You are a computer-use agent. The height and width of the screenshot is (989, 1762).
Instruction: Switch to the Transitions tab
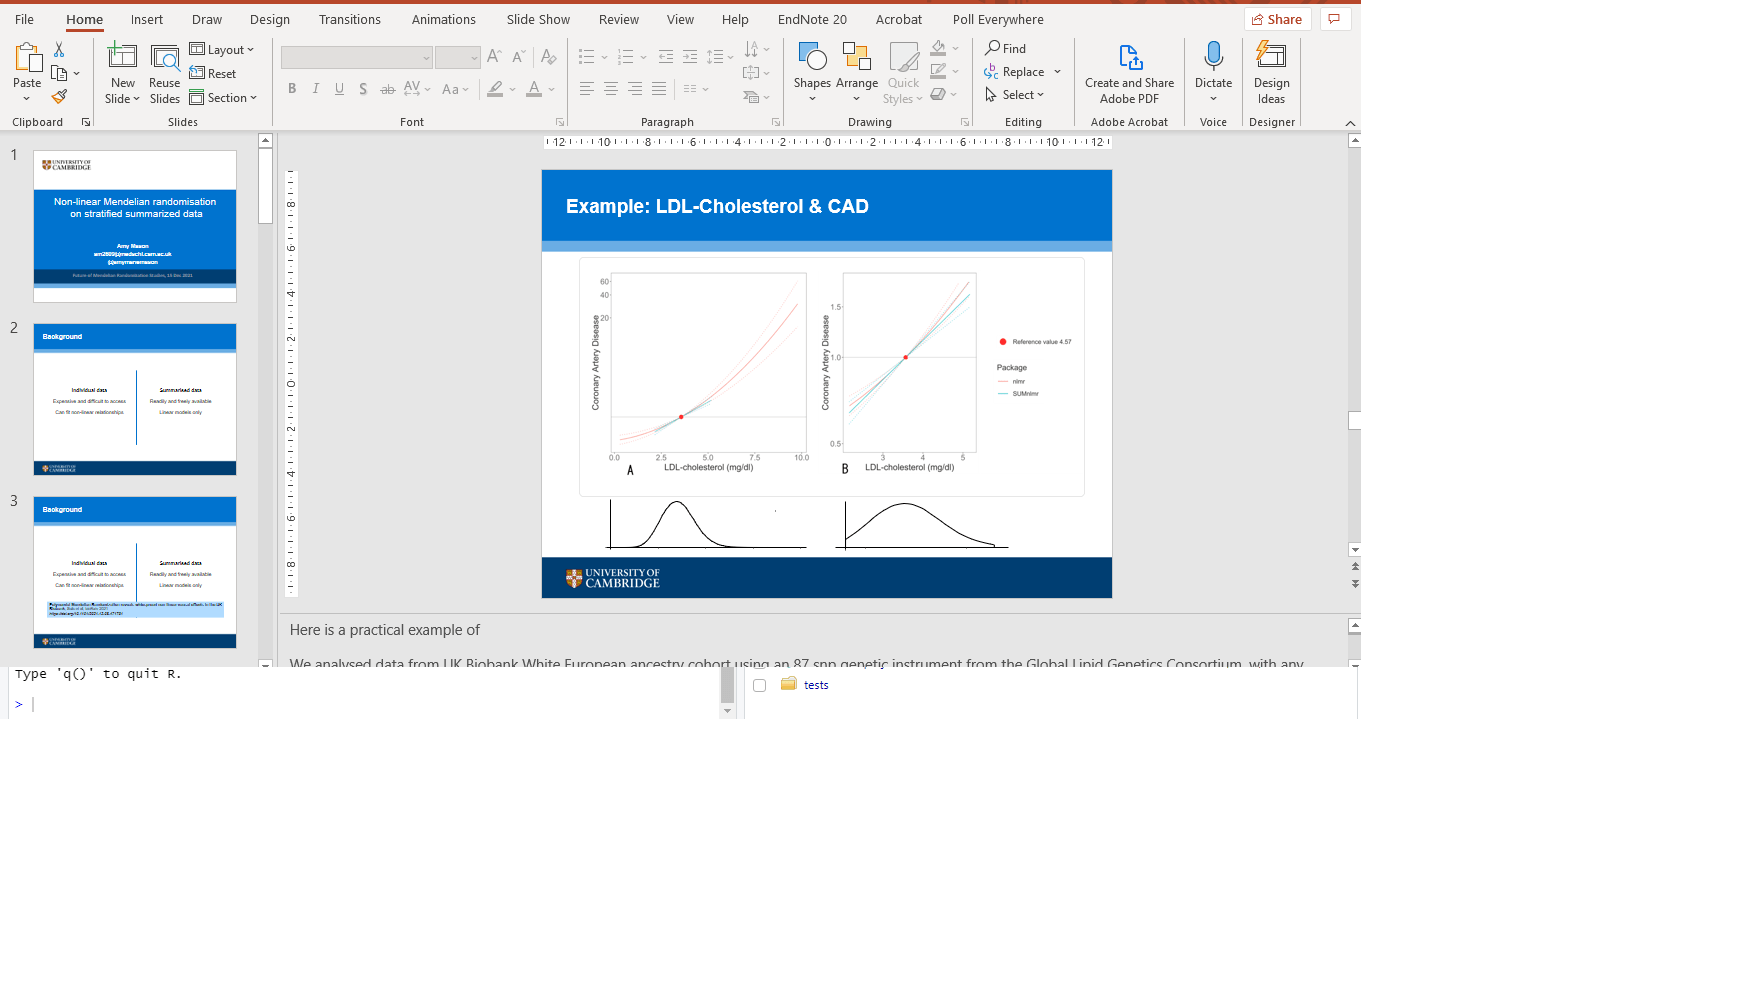point(350,19)
